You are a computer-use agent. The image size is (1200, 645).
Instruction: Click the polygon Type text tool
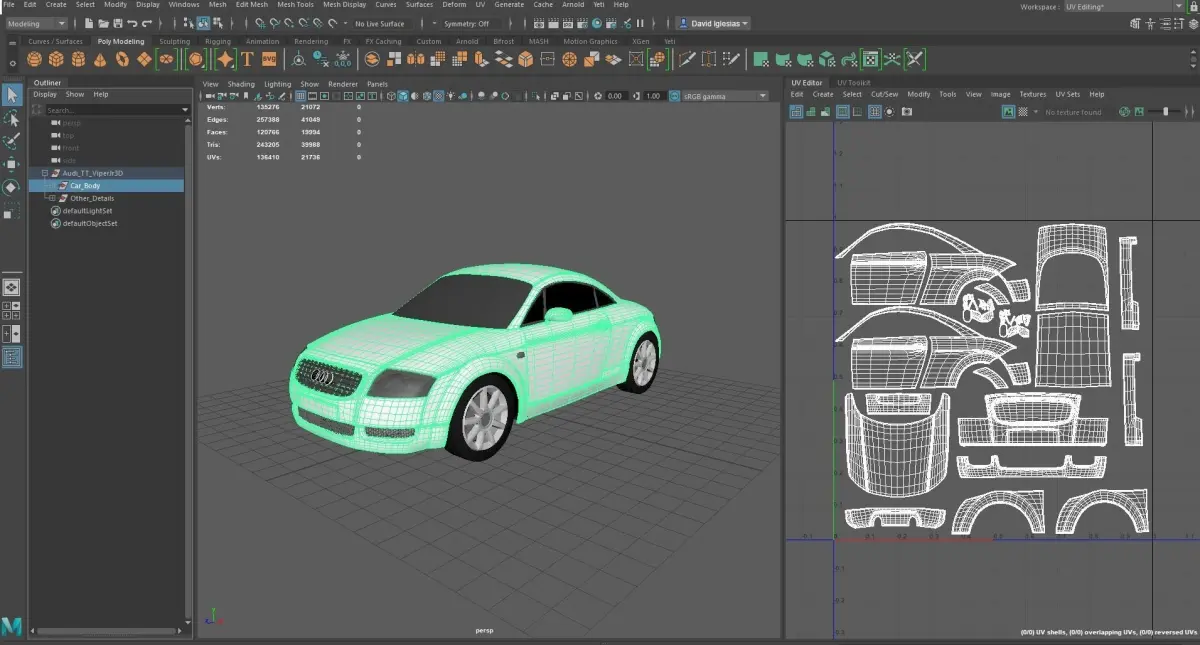pos(248,60)
